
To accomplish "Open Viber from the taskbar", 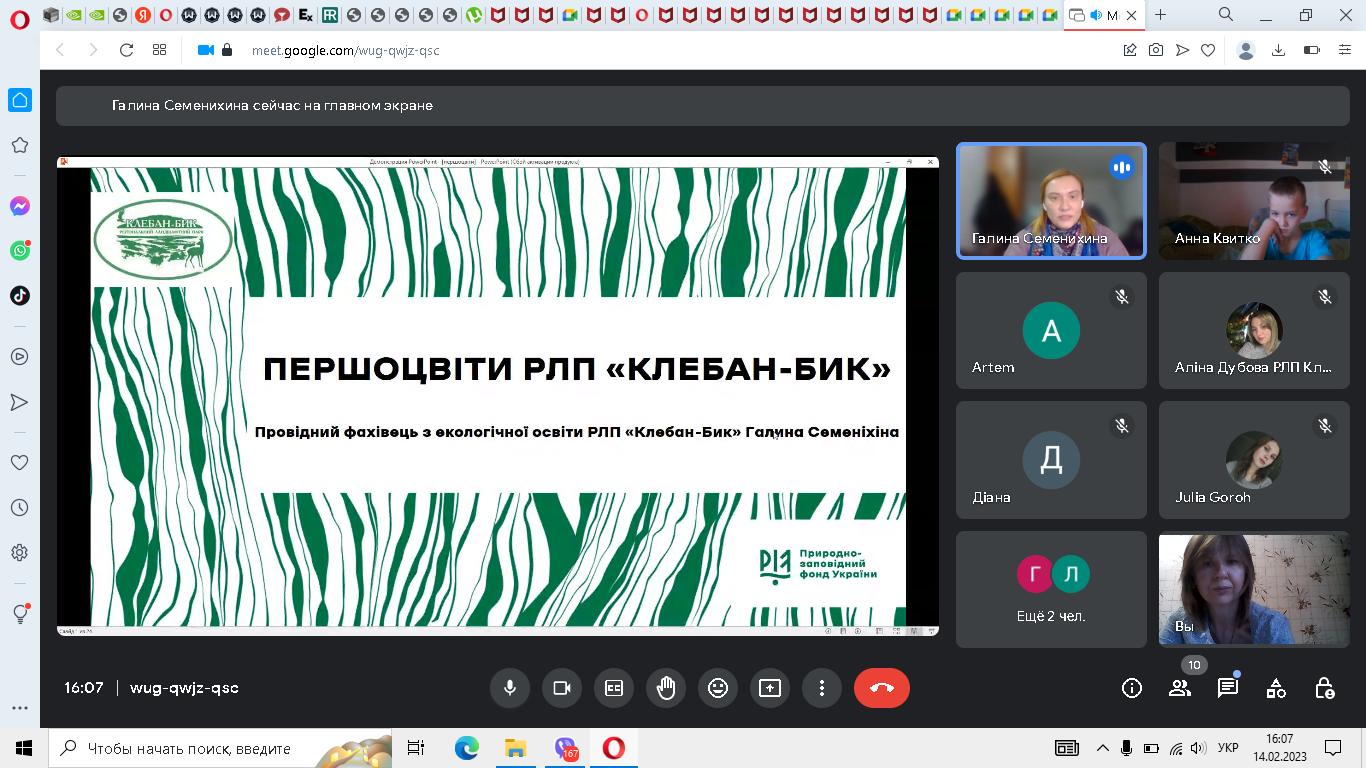I will [566, 748].
